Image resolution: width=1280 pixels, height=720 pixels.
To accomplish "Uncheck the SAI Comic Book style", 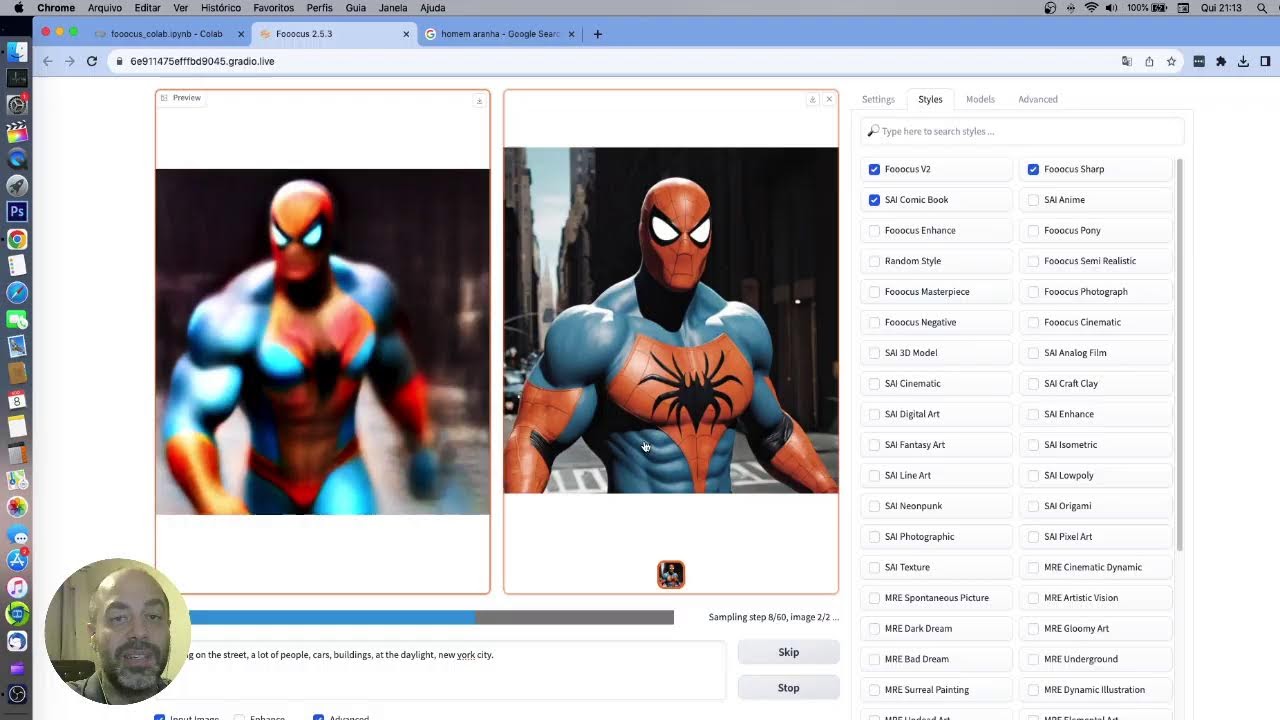I will click(874, 200).
